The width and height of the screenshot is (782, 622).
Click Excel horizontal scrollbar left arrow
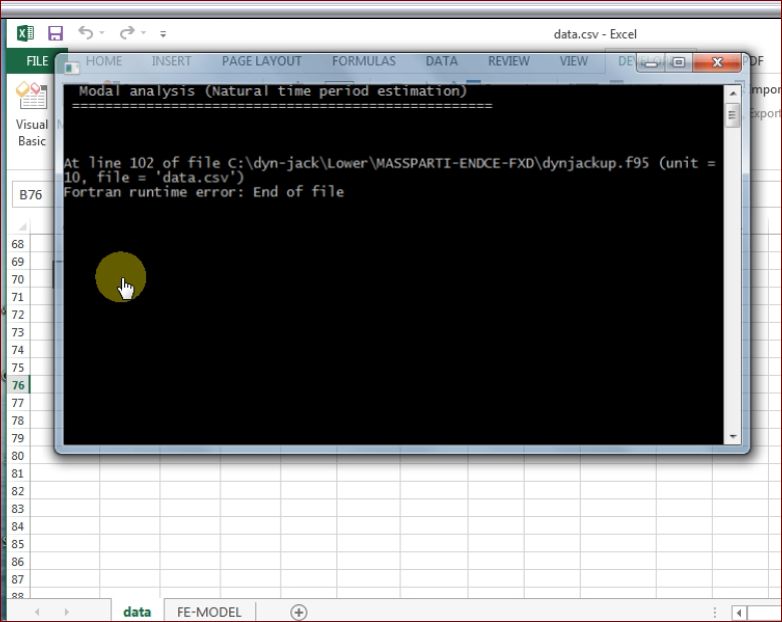739,612
